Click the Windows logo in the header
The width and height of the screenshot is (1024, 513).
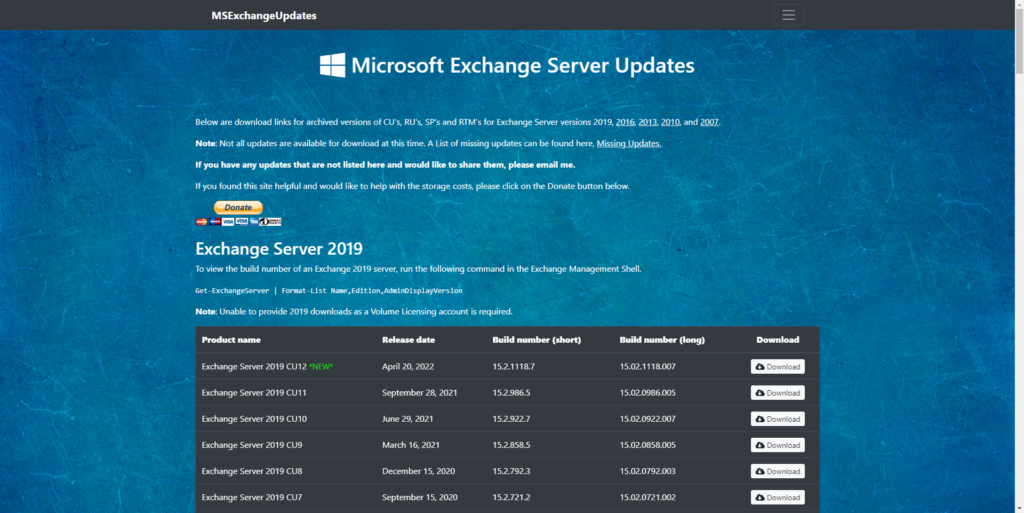[x=332, y=66]
